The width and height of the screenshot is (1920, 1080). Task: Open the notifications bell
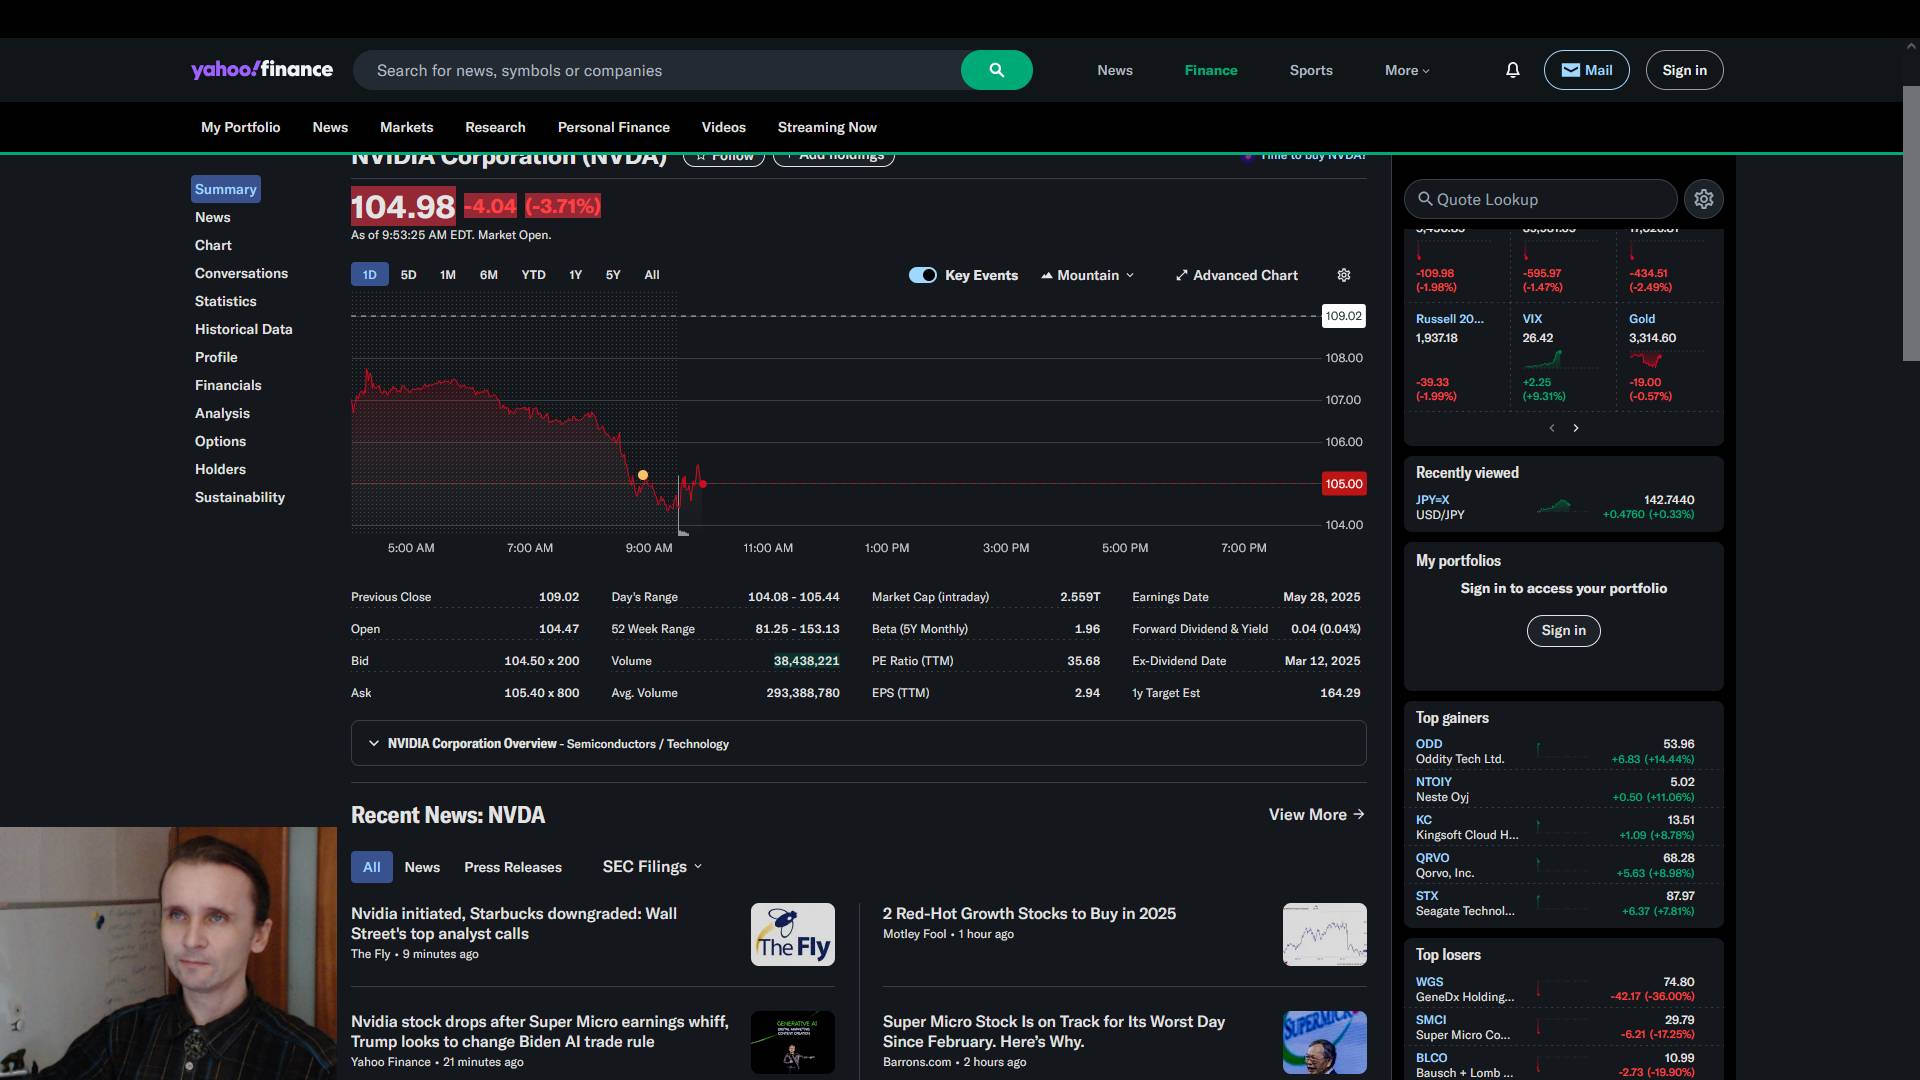pos(1512,70)
